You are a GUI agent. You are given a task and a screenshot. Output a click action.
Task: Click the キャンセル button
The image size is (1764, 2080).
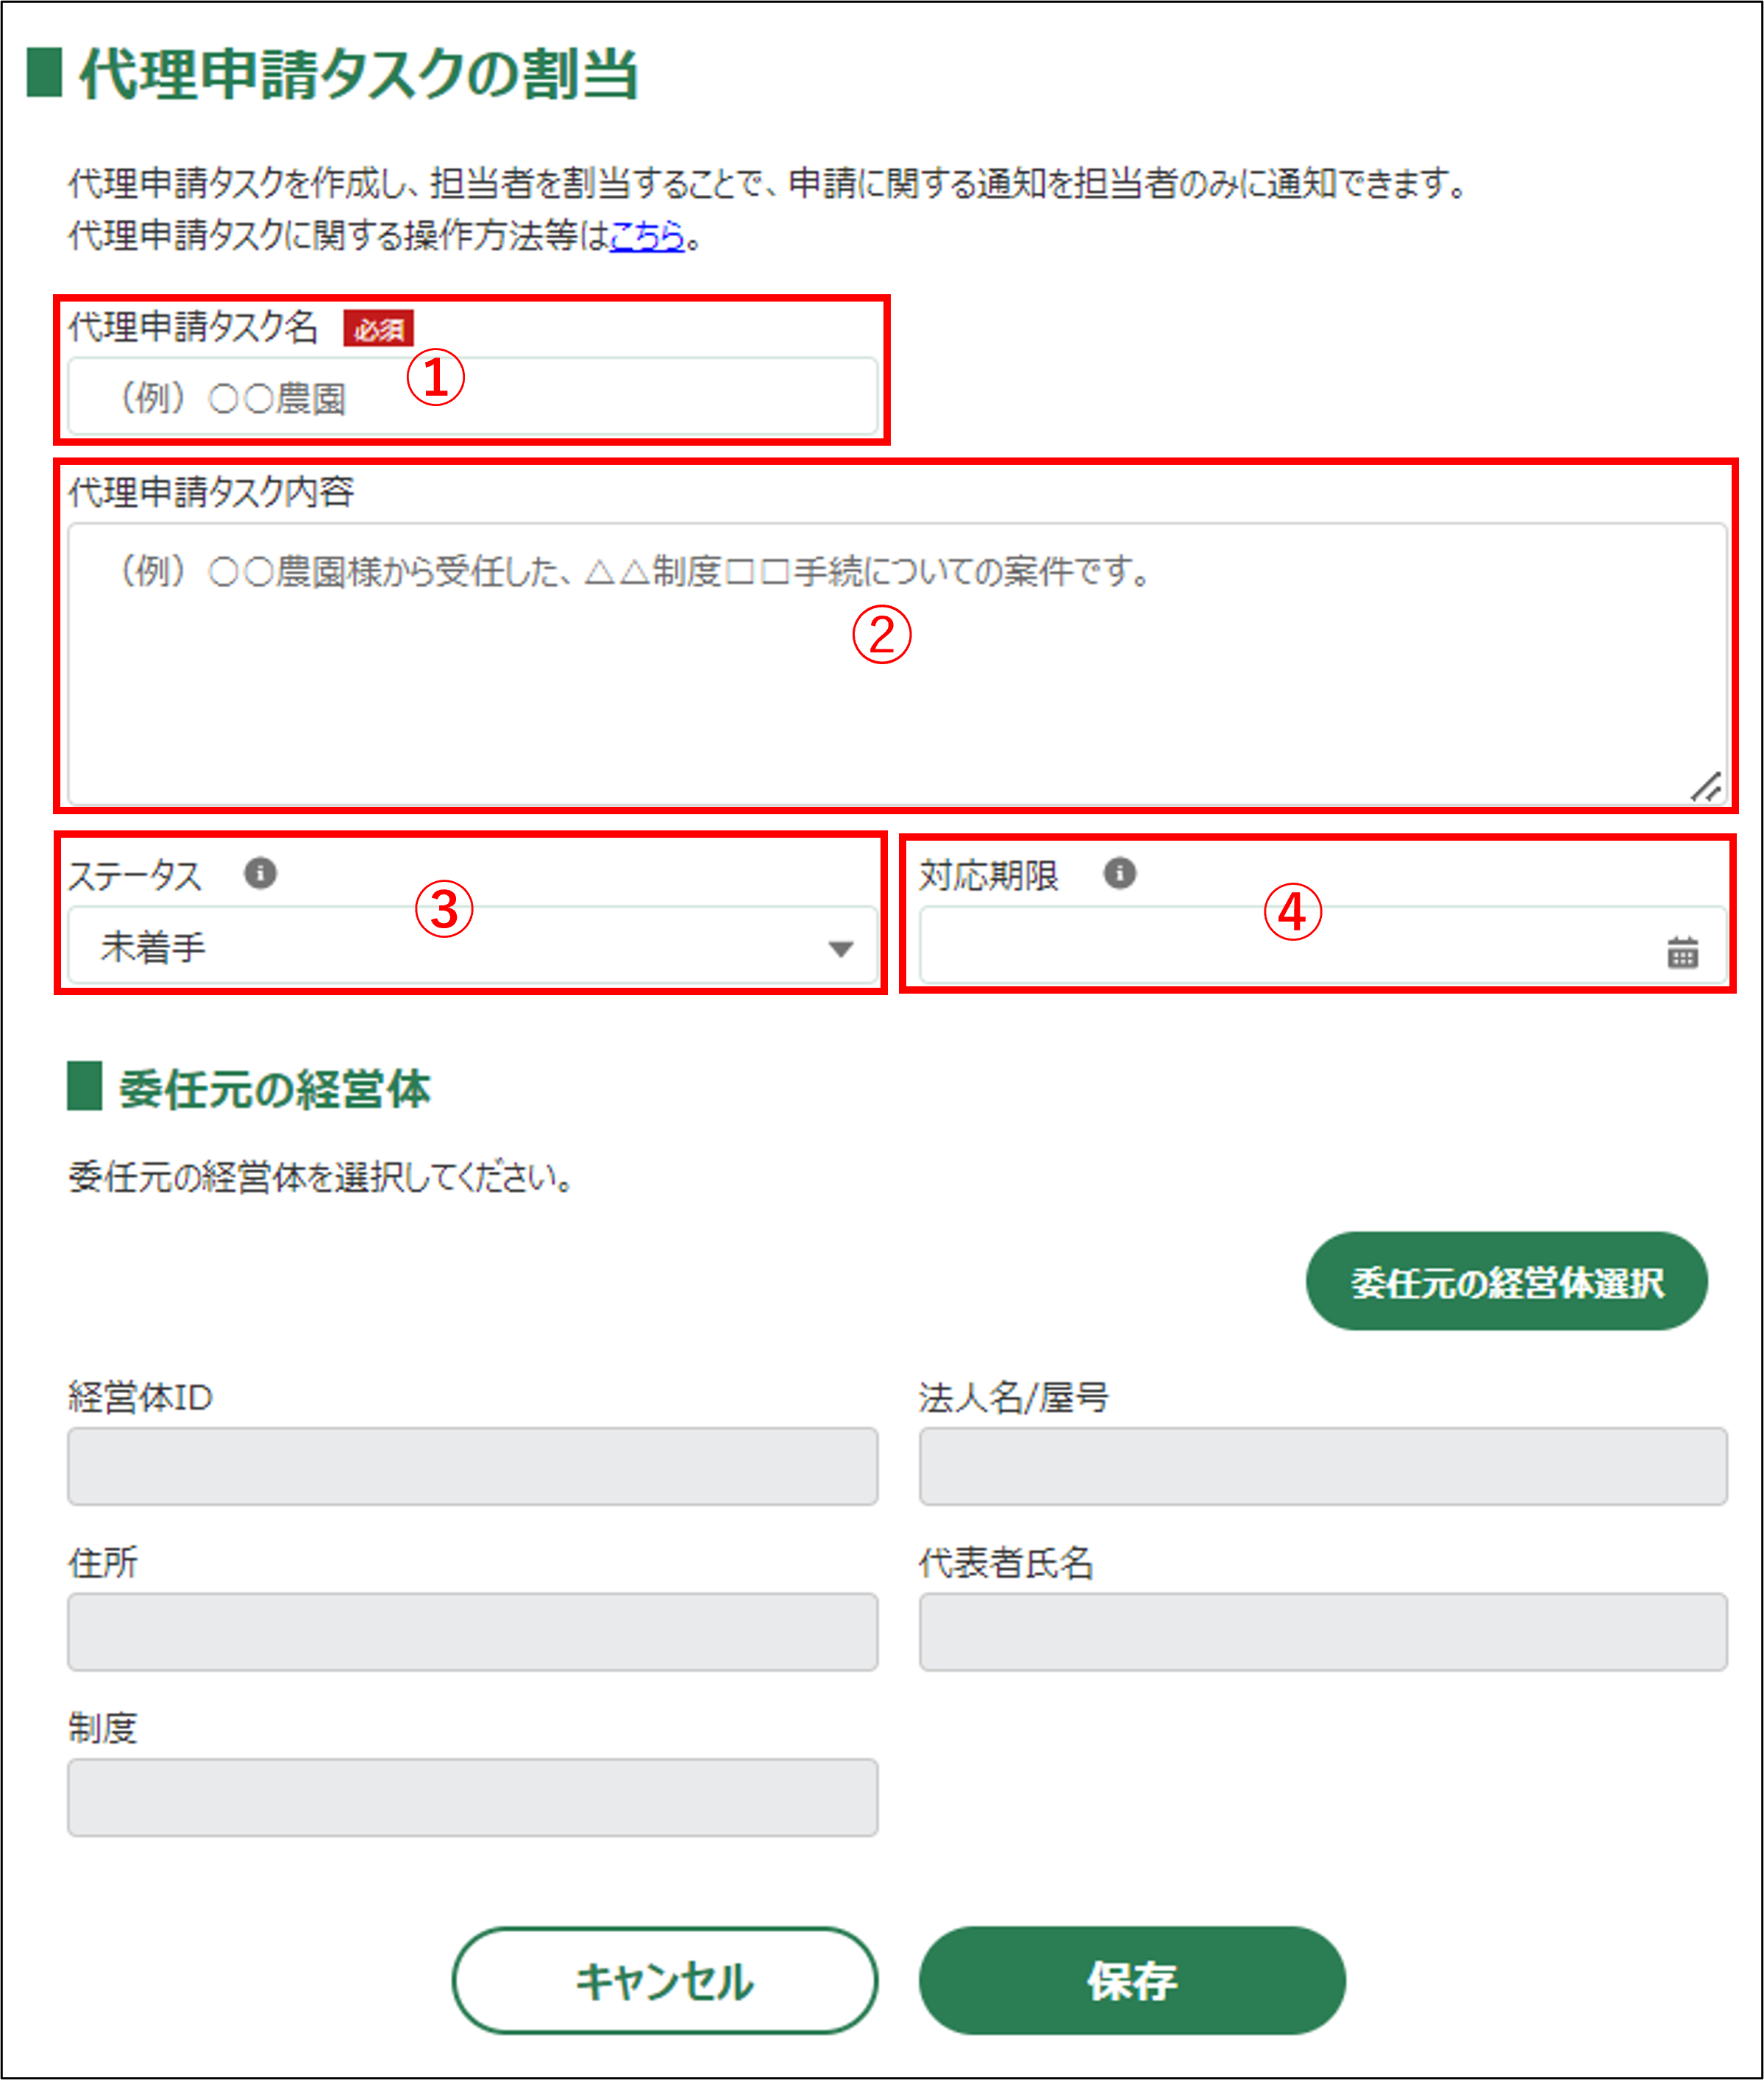point(664,1980)
